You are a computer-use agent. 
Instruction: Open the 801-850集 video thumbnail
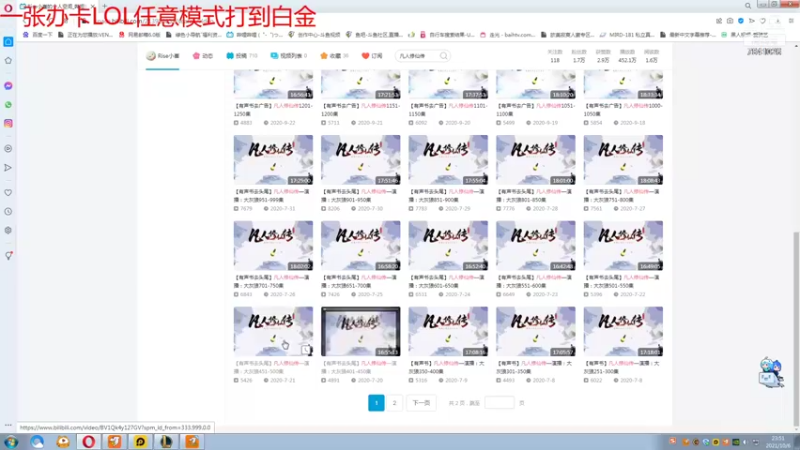pos(536,160)
